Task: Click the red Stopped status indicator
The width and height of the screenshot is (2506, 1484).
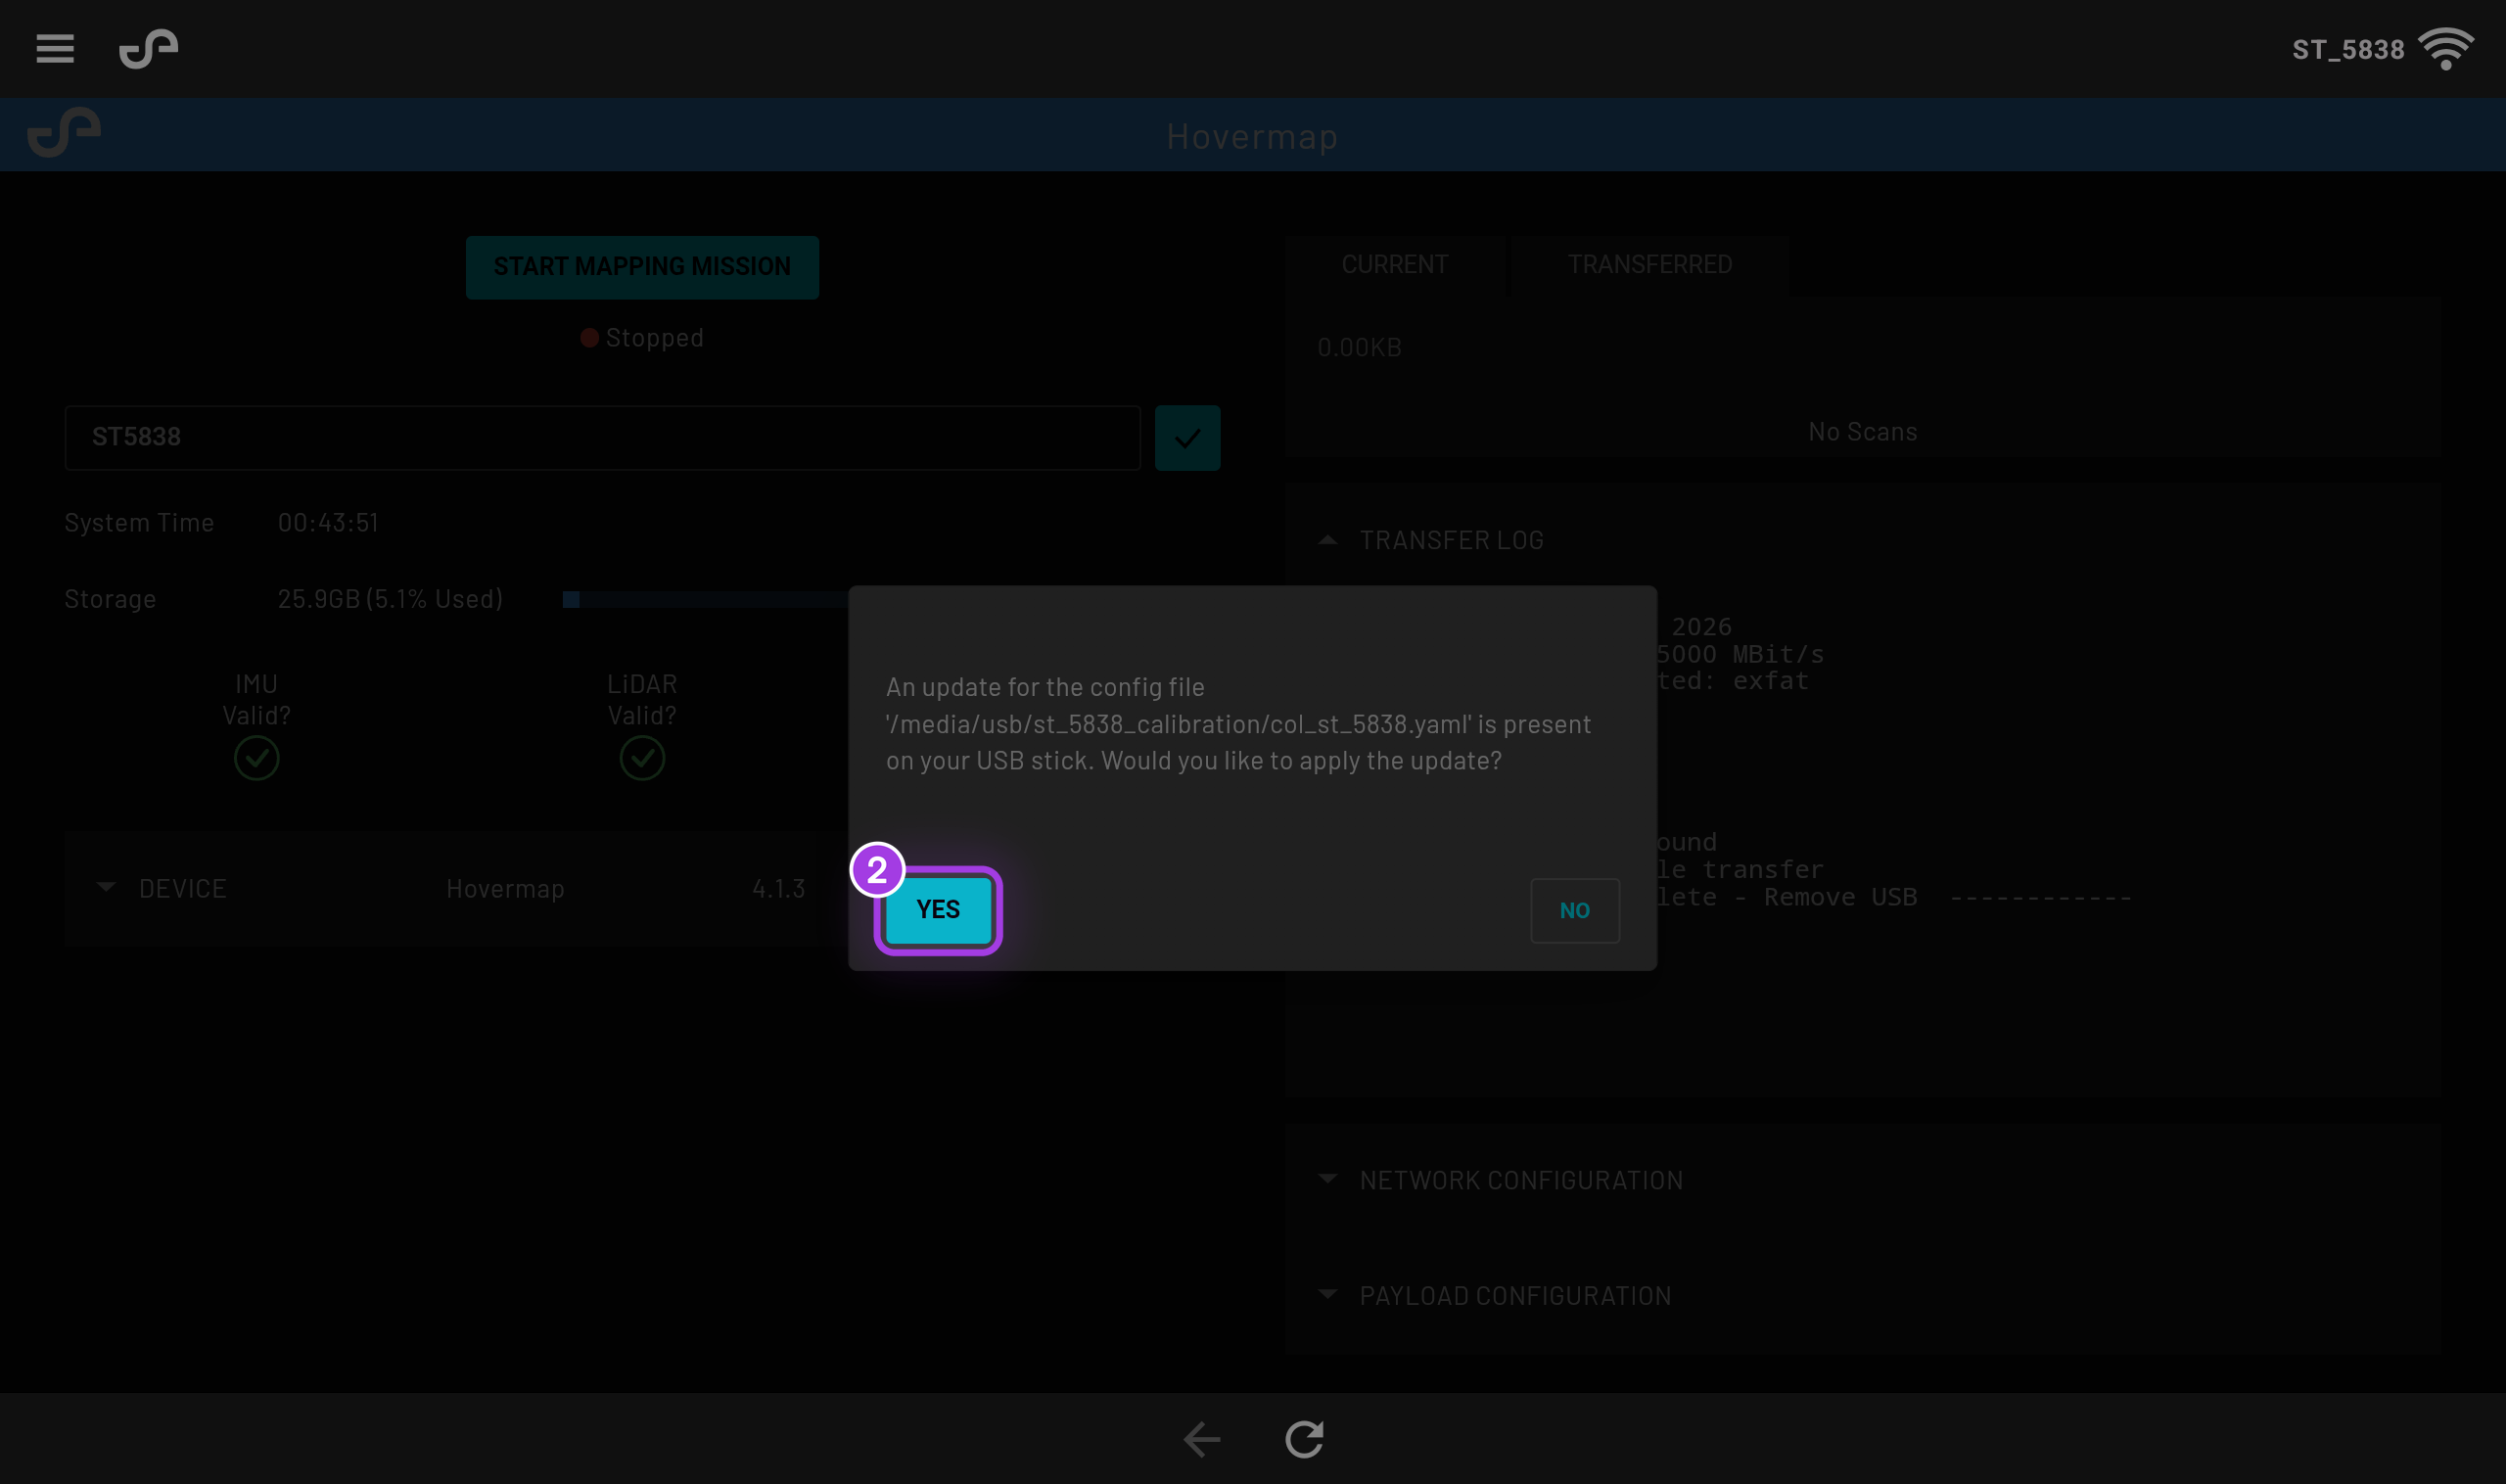Action: click(589, 338)
